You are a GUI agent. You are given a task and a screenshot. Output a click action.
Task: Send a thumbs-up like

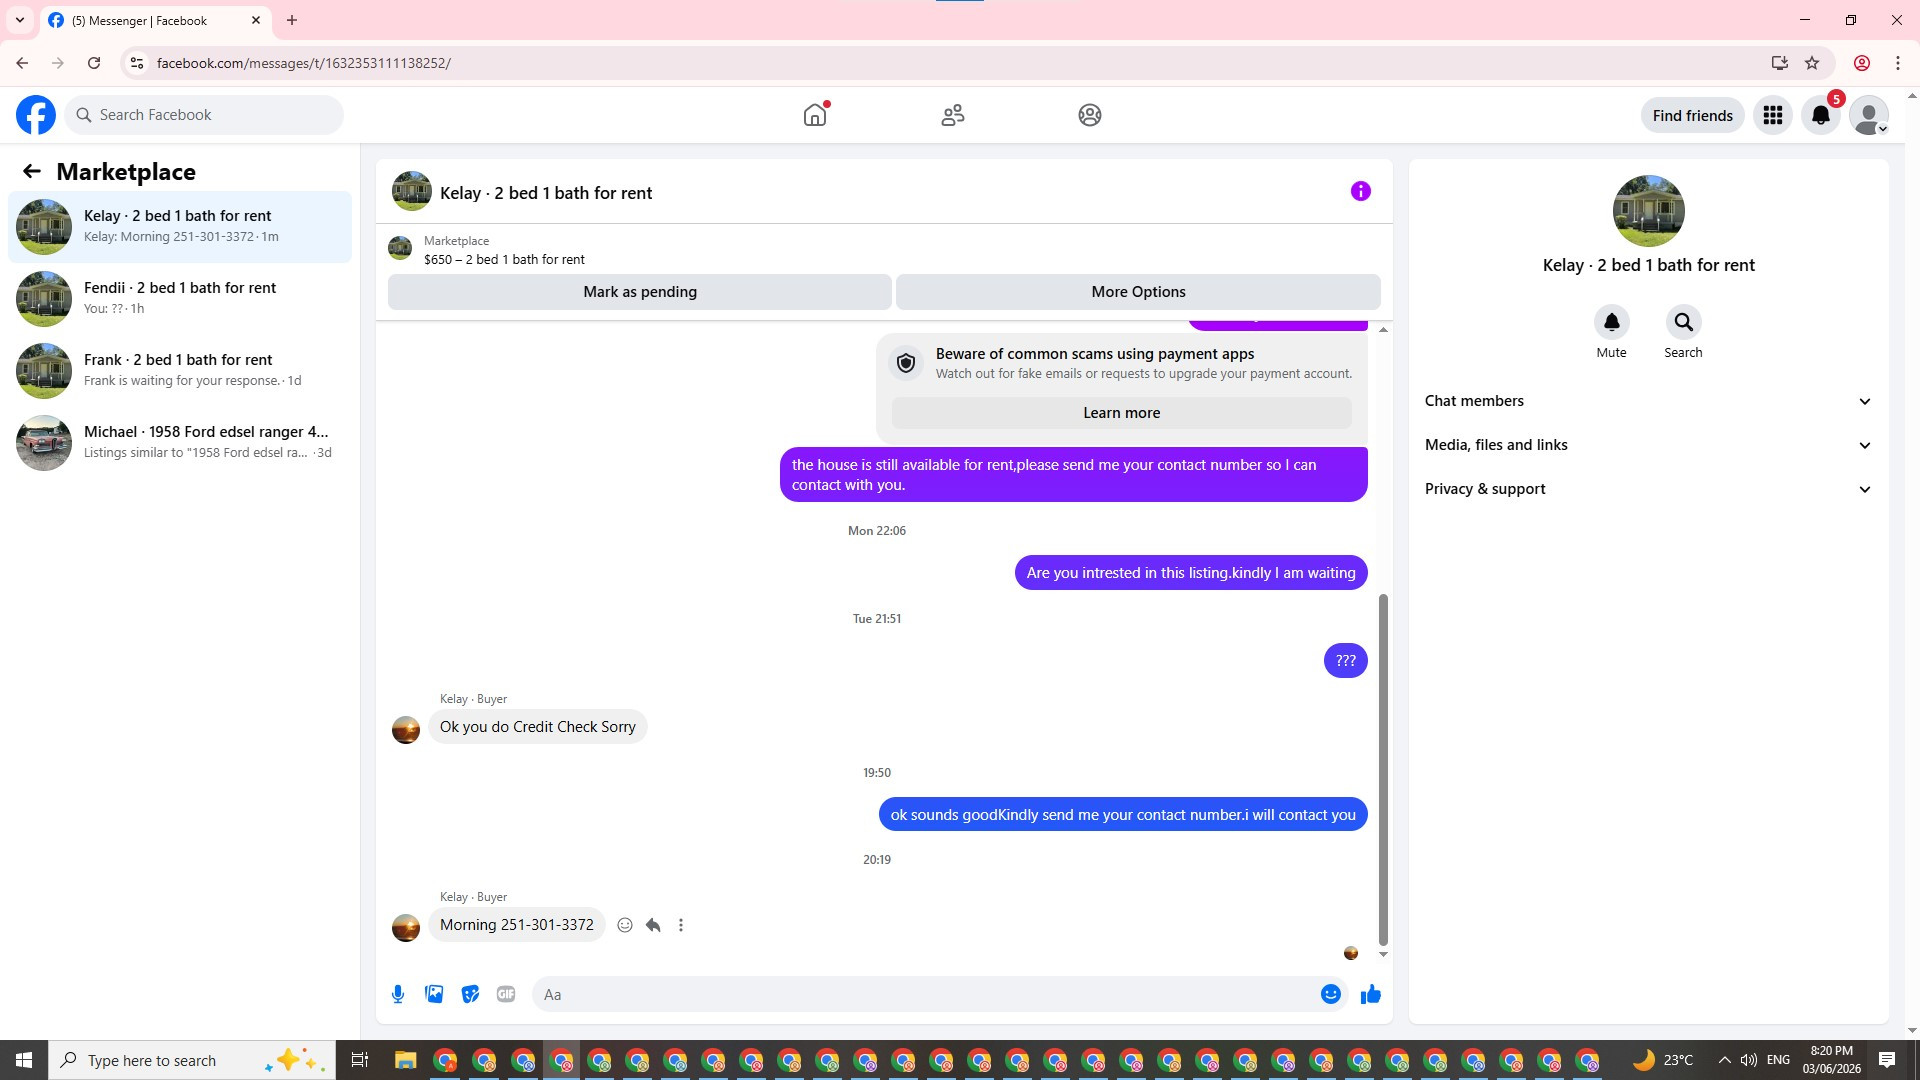tap(1370, 994)
